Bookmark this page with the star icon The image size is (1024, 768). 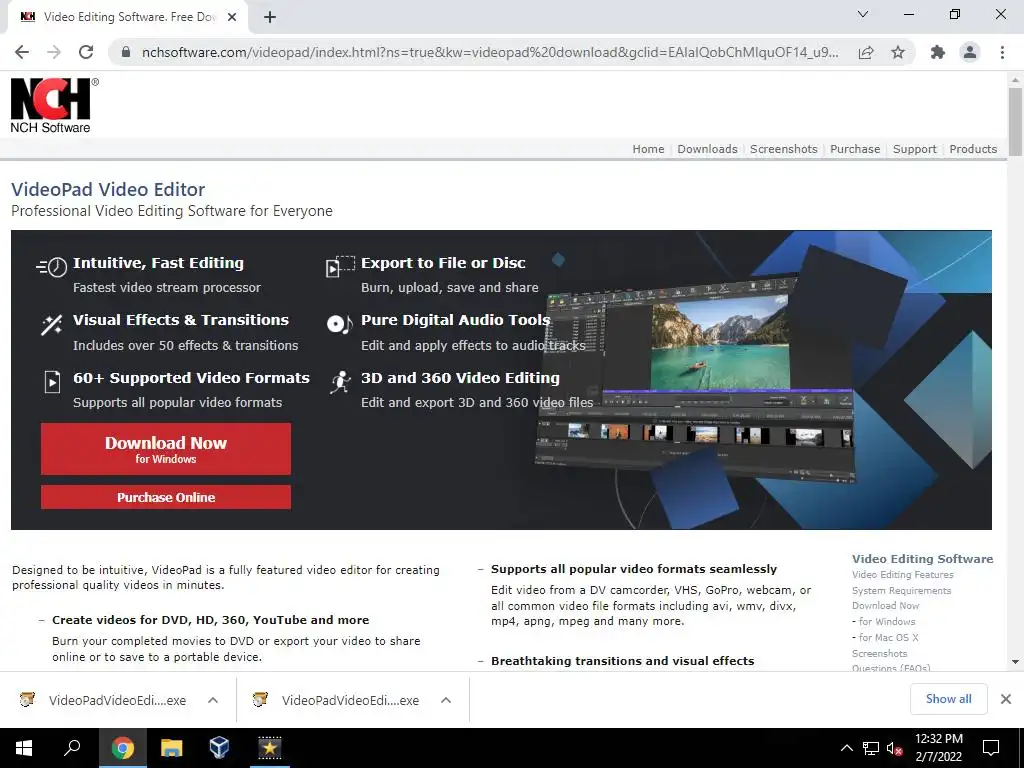tap(898, 52)
